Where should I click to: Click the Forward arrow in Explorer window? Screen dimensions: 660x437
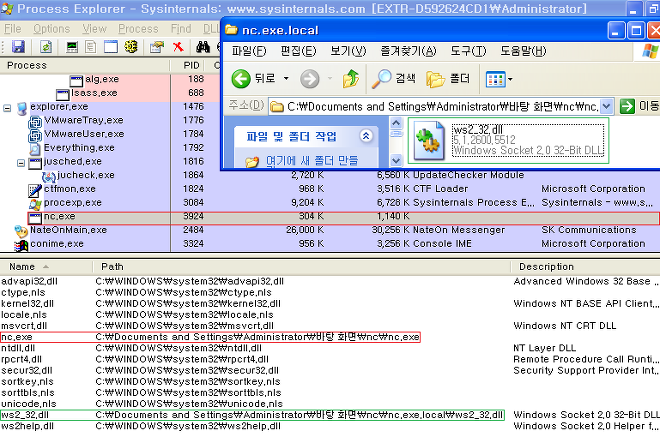[310, 79]
